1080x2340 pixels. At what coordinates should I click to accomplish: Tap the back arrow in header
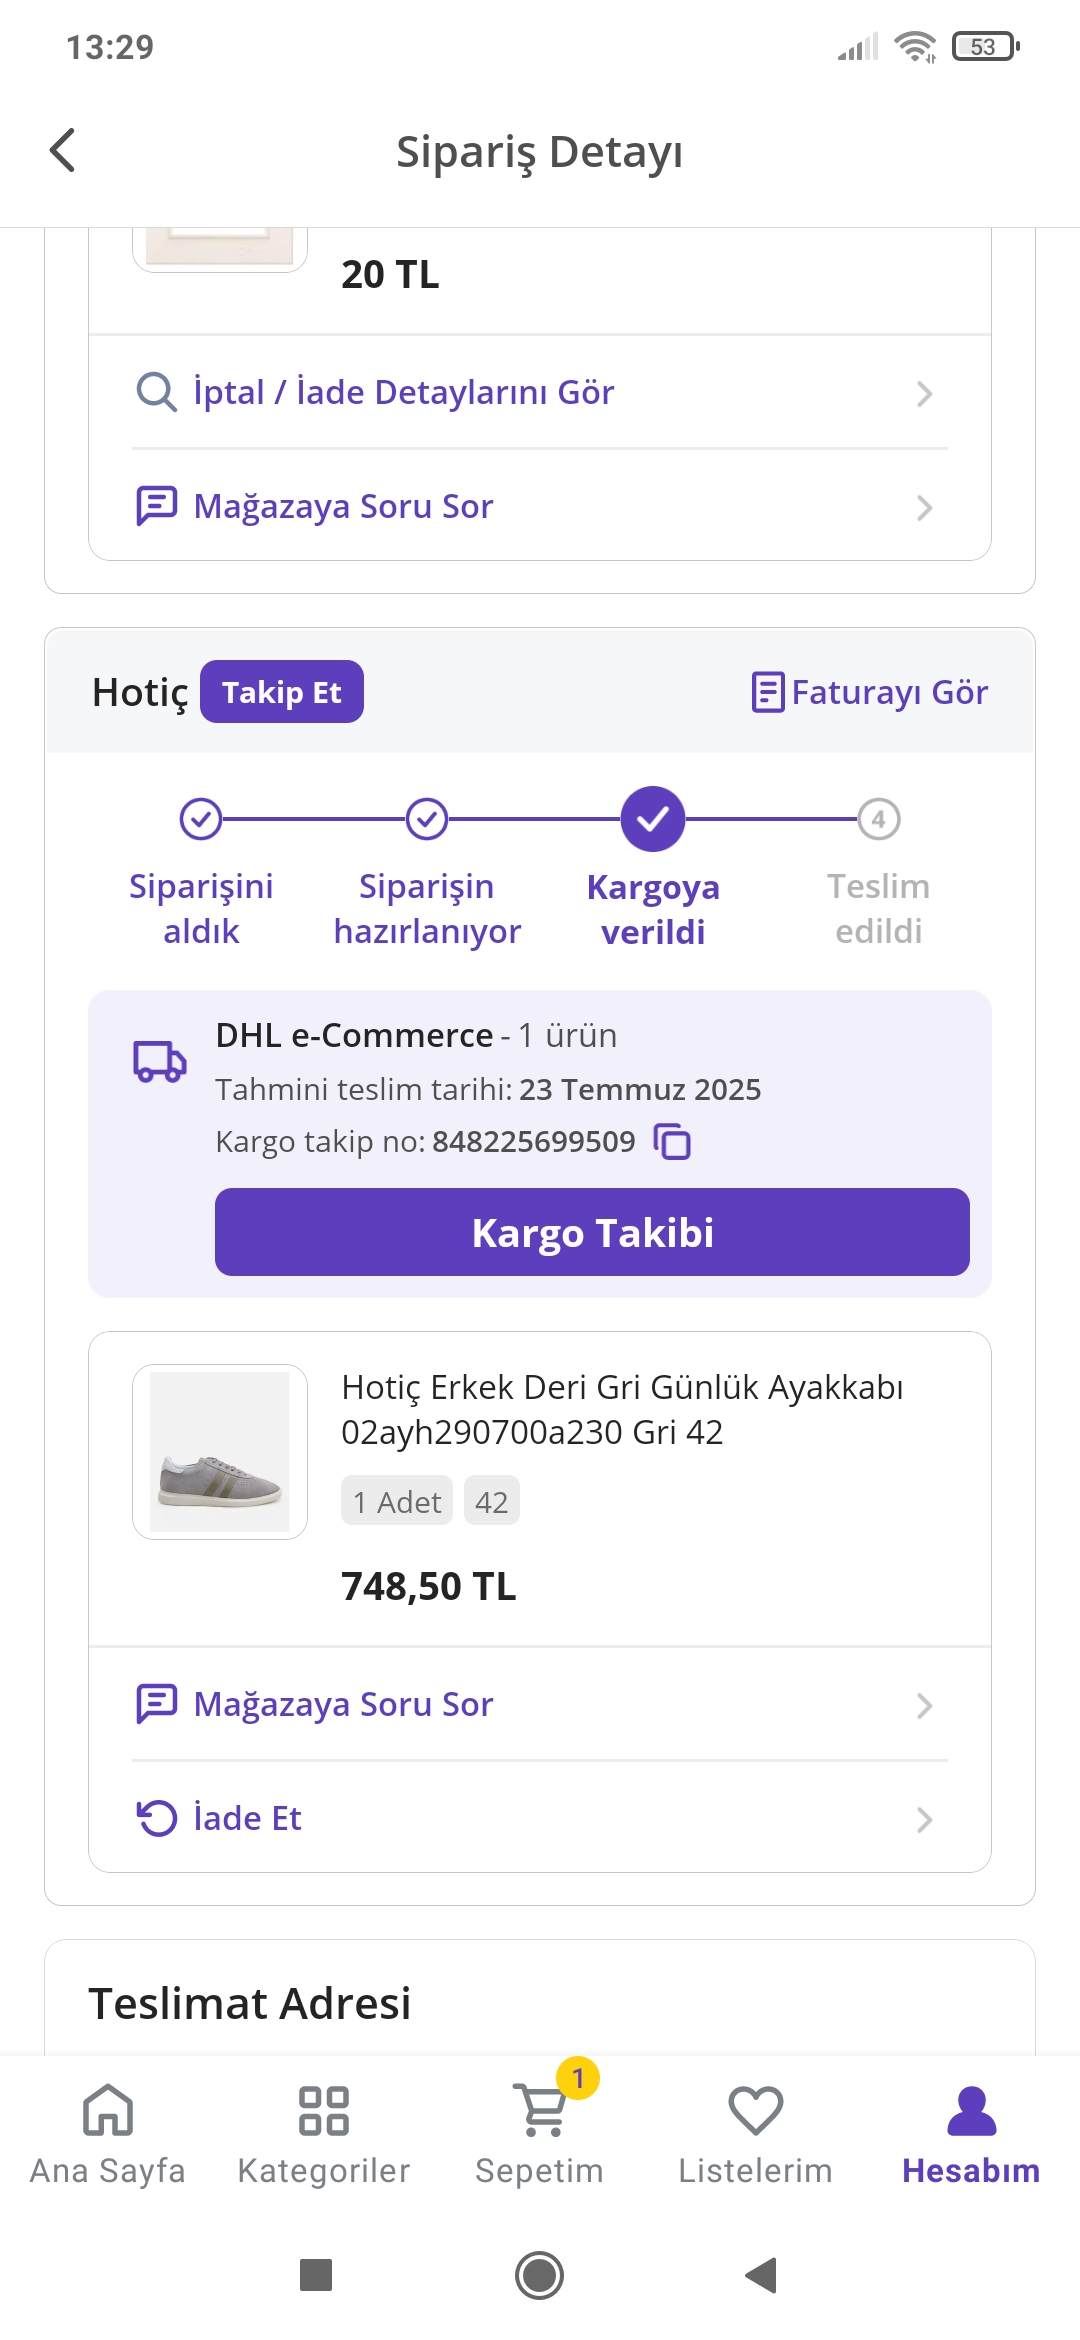(x=62, y=151)
